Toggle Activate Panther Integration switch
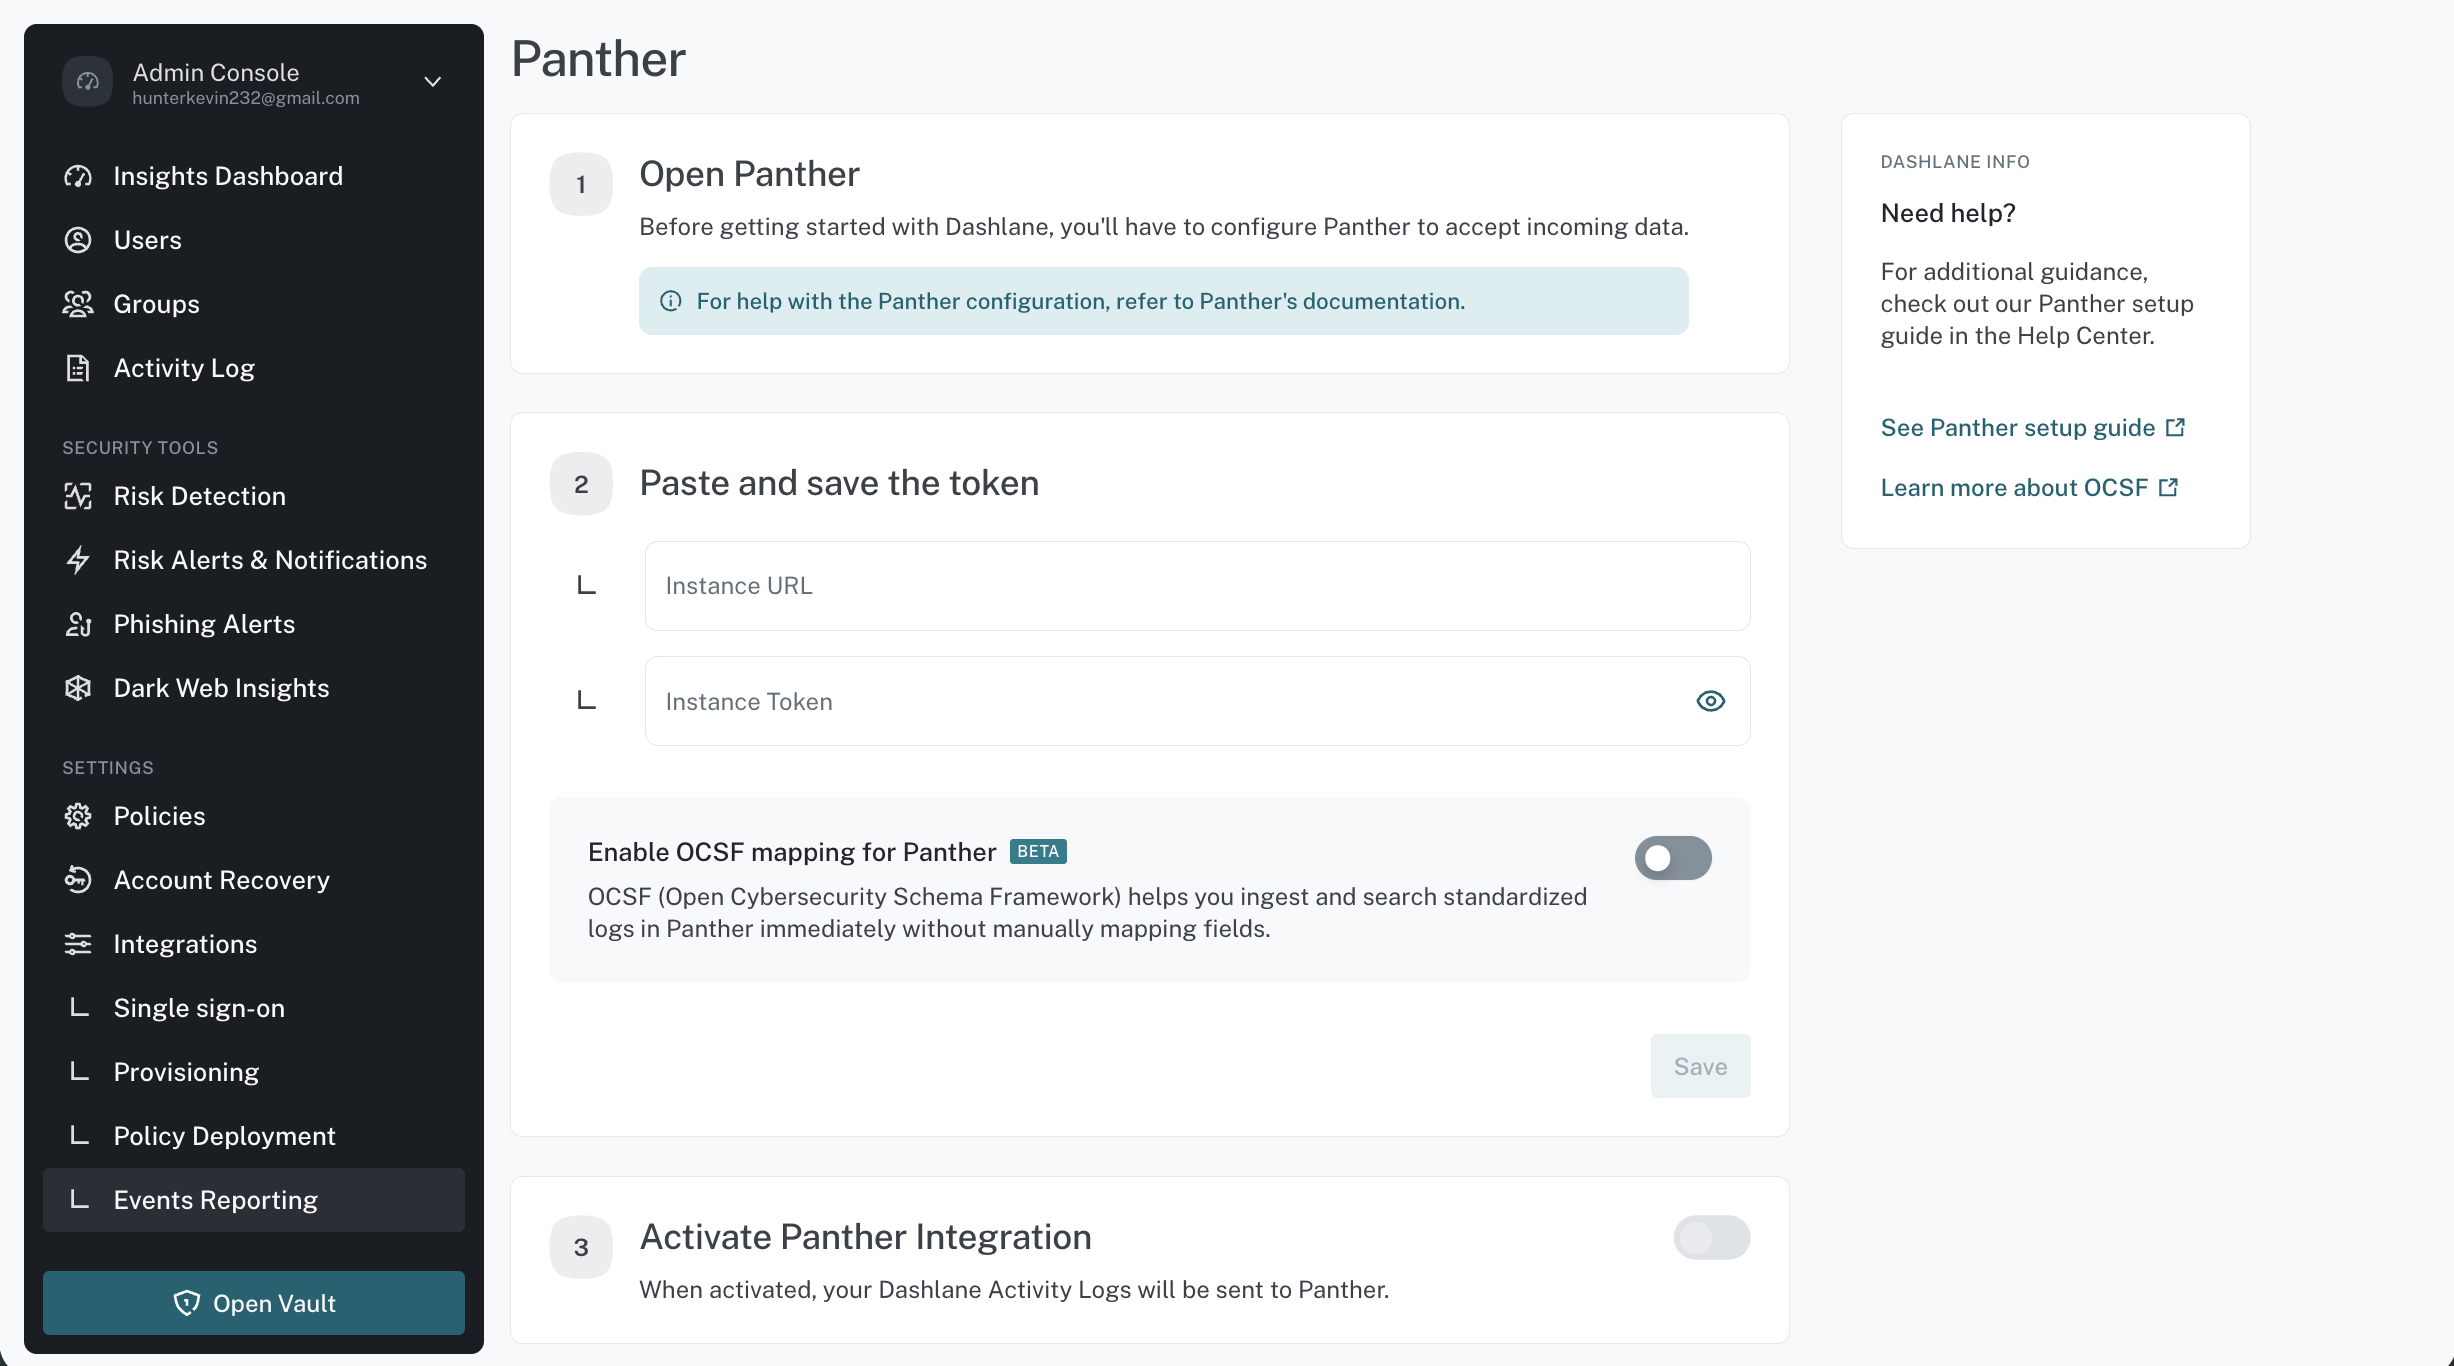 [x=1712, y=1238]
